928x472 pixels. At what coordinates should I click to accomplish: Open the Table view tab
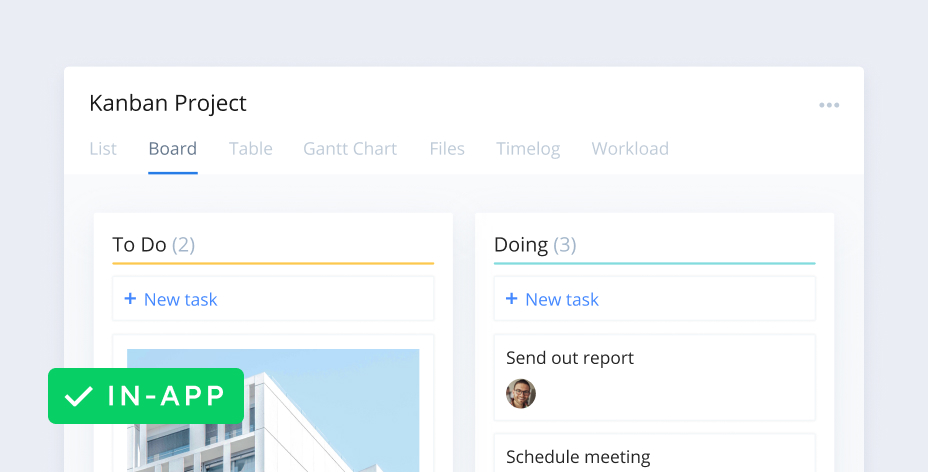pos(250,149)
